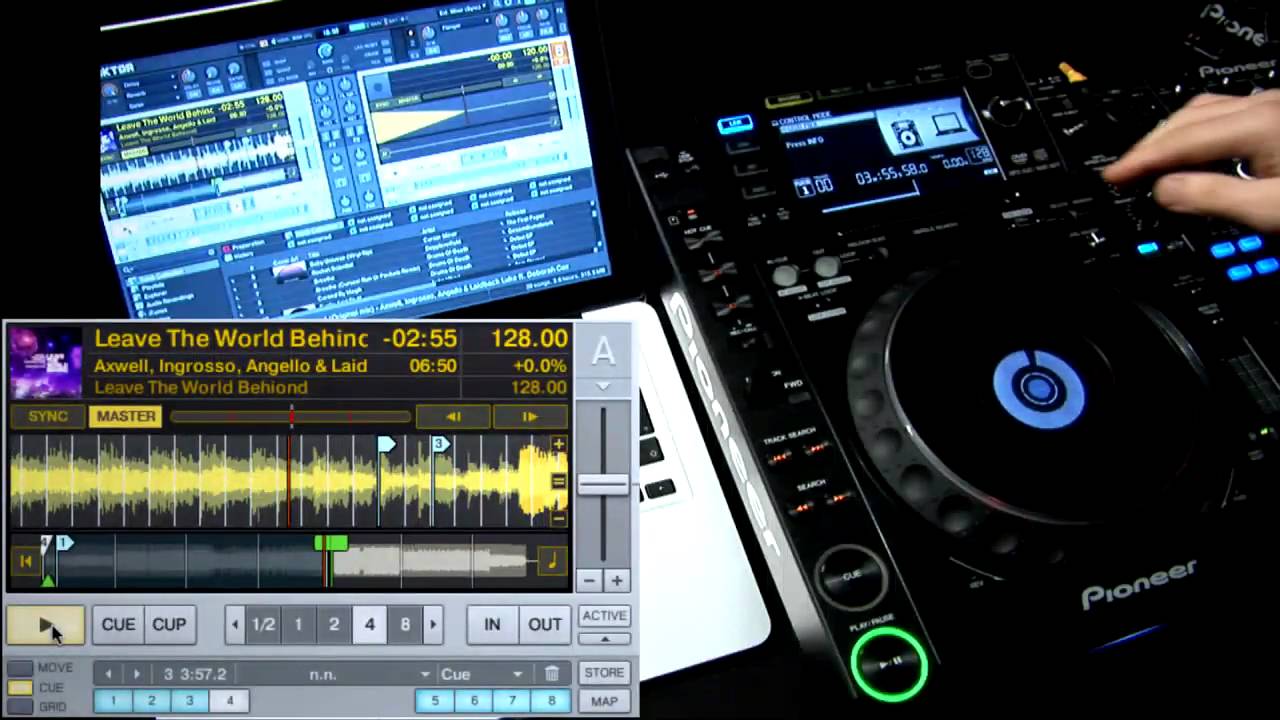Image resolution: width=1280 pixels, height=720 pixels.
Task: Click the cue name field n.n.
Action: (323, 674)
